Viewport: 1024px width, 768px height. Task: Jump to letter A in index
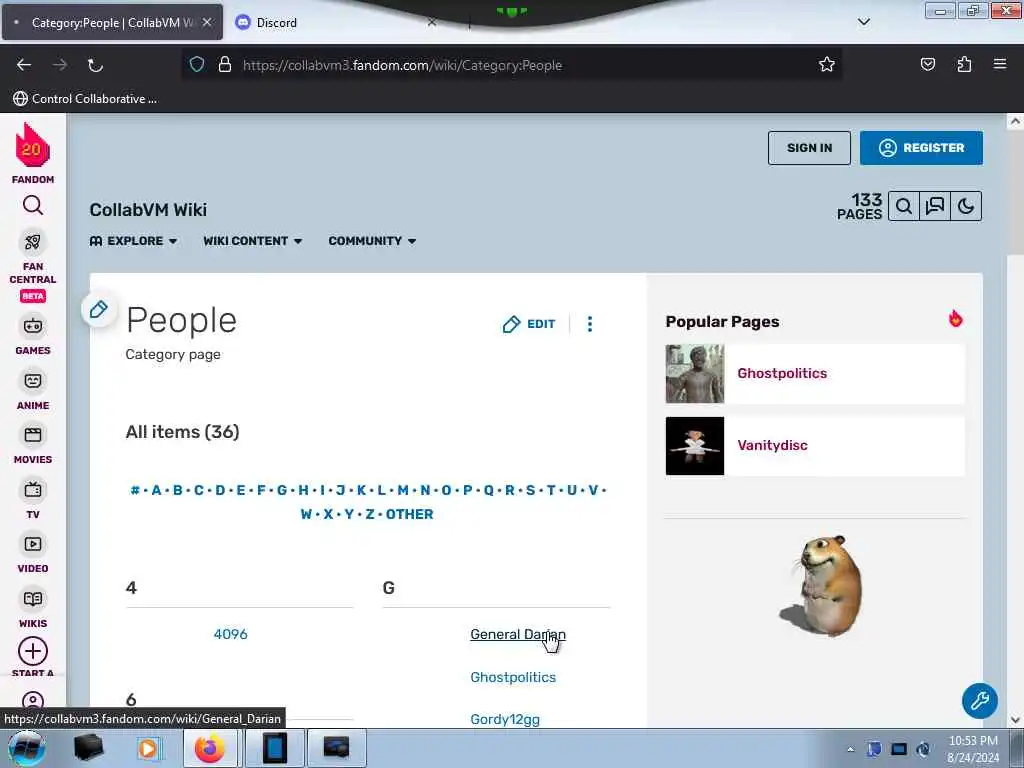point(156,490)
